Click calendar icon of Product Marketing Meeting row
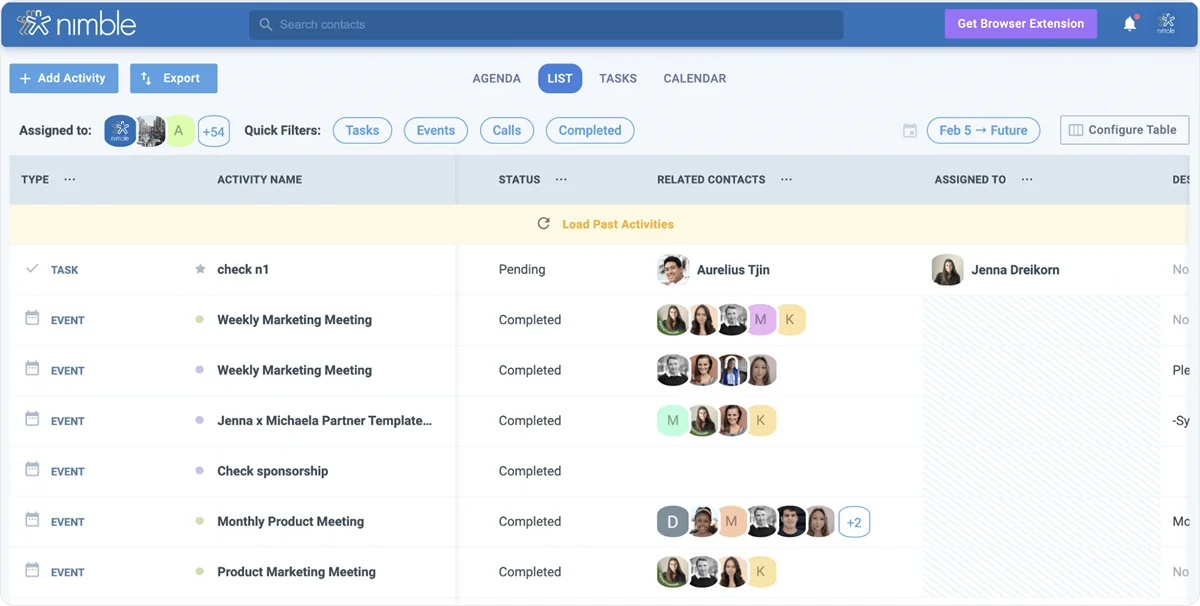1200x606 pixels. [32, 571]
